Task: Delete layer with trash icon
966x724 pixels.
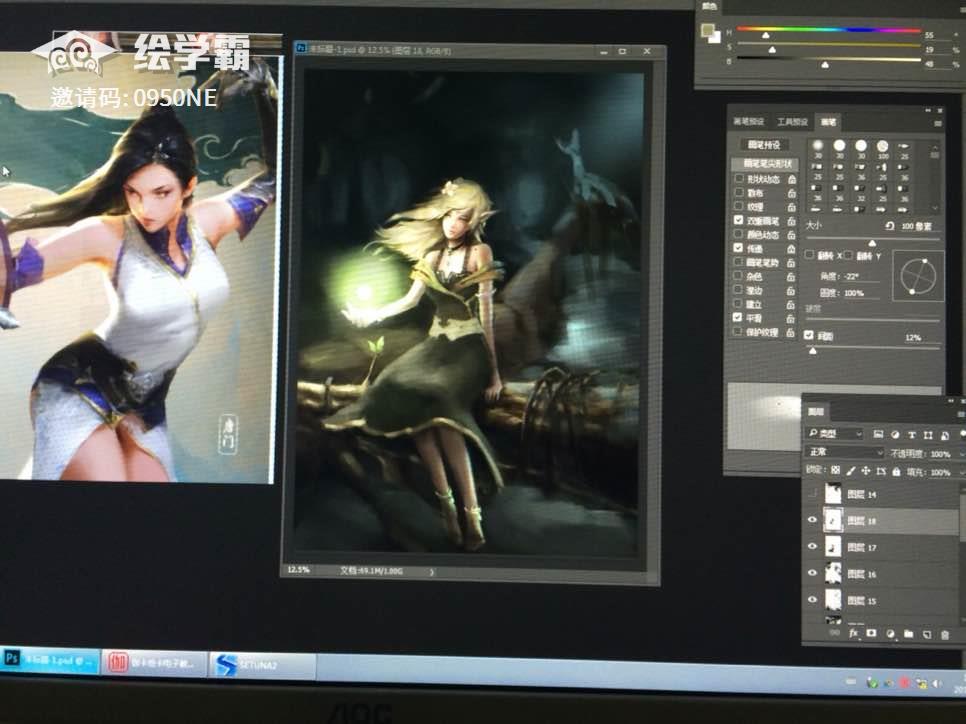Action: tap(945, 635)
